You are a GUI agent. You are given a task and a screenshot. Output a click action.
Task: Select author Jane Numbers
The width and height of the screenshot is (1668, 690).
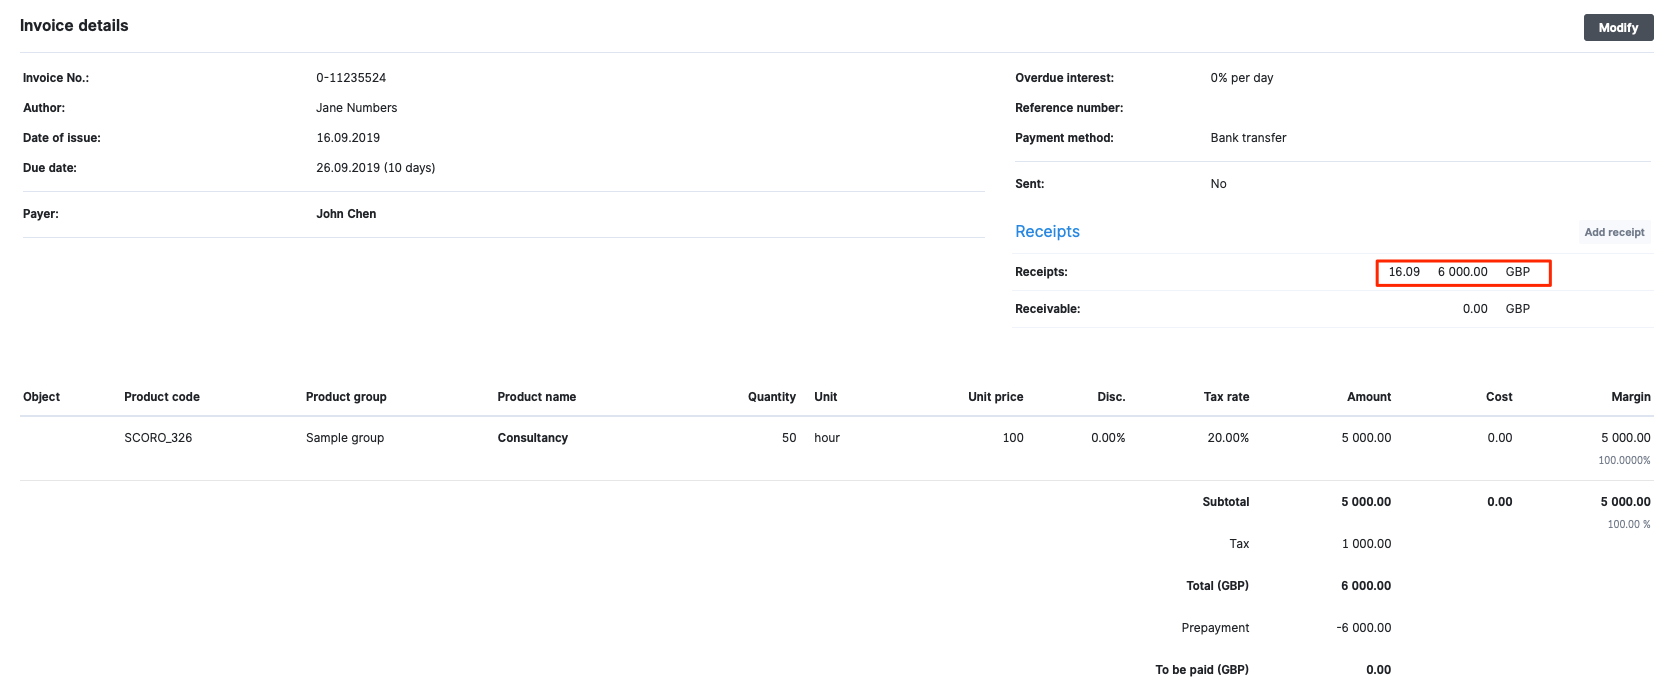356,108
